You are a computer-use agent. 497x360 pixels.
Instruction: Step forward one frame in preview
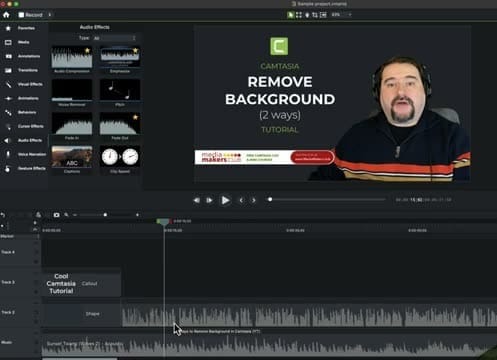(209, 200)
